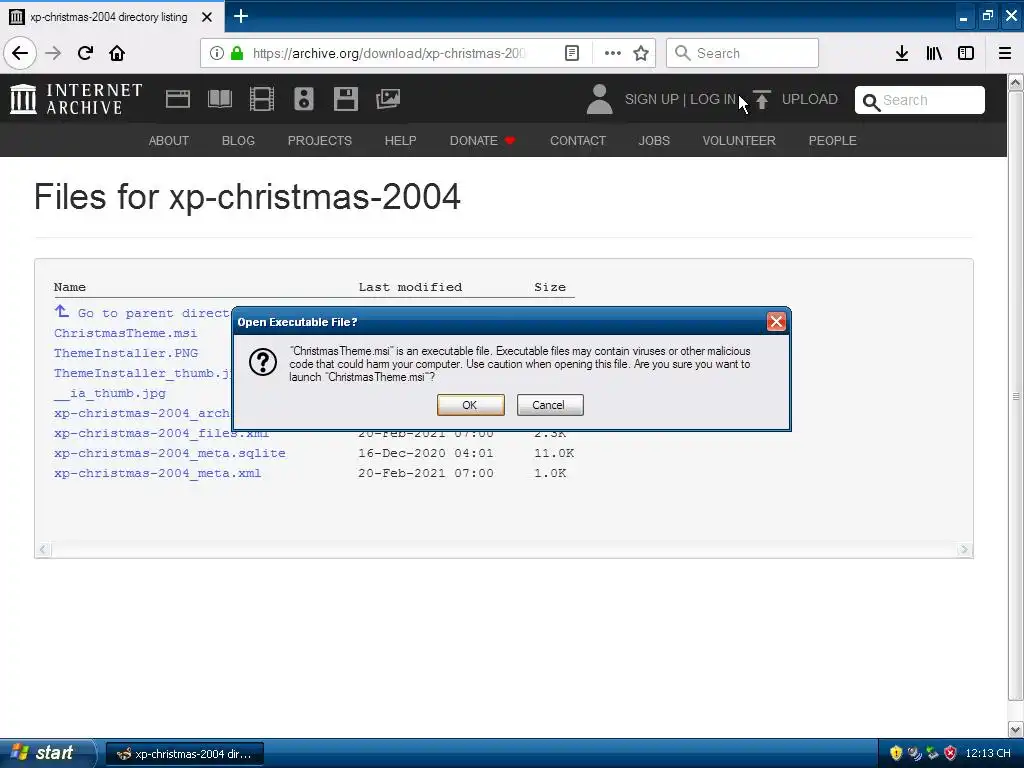Open the __ia_thumb.jpg file link
The height and width of the screenshot is (768, 1024).
[110, 393]
